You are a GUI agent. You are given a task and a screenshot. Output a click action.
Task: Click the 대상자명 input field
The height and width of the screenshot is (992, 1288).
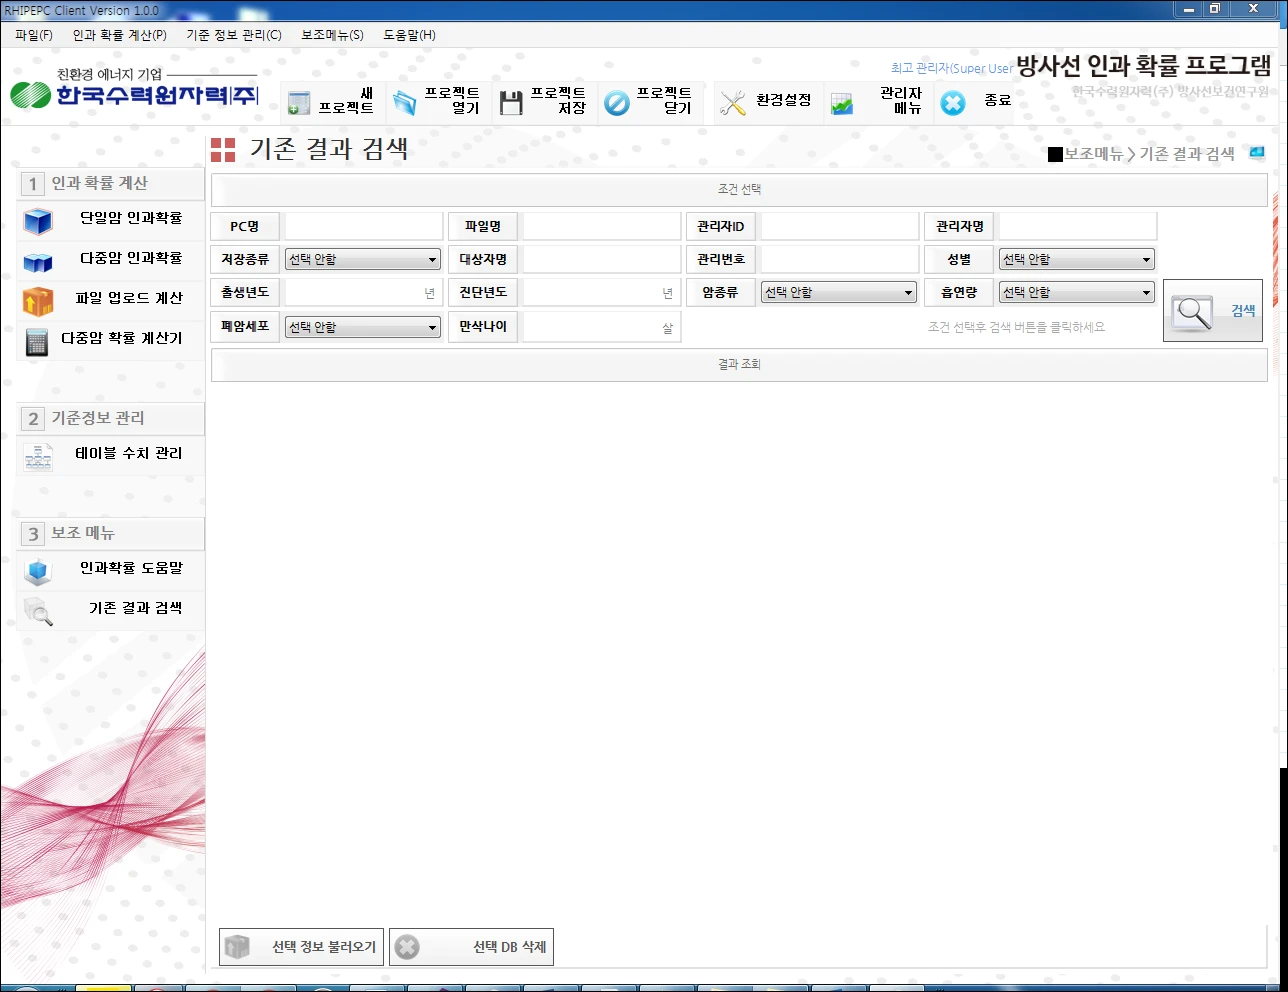tap(601, 259)
